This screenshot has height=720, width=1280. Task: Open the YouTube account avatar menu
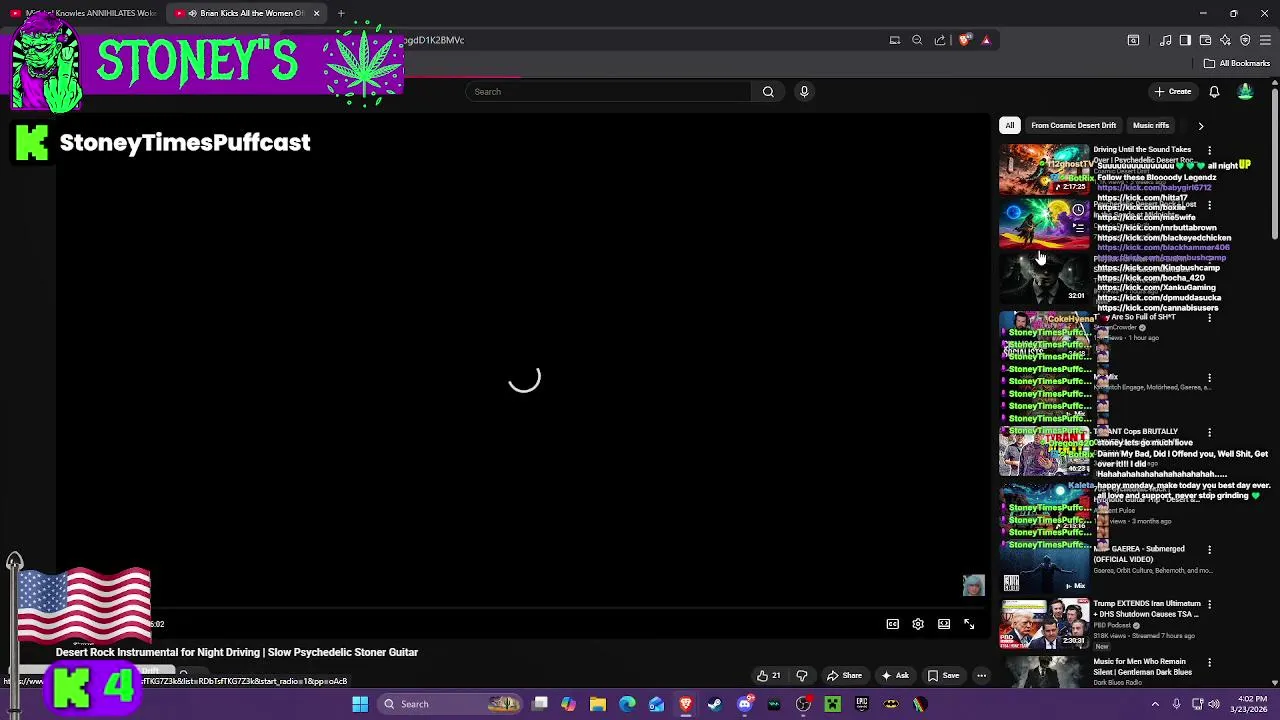click(x=1245, y=92)
